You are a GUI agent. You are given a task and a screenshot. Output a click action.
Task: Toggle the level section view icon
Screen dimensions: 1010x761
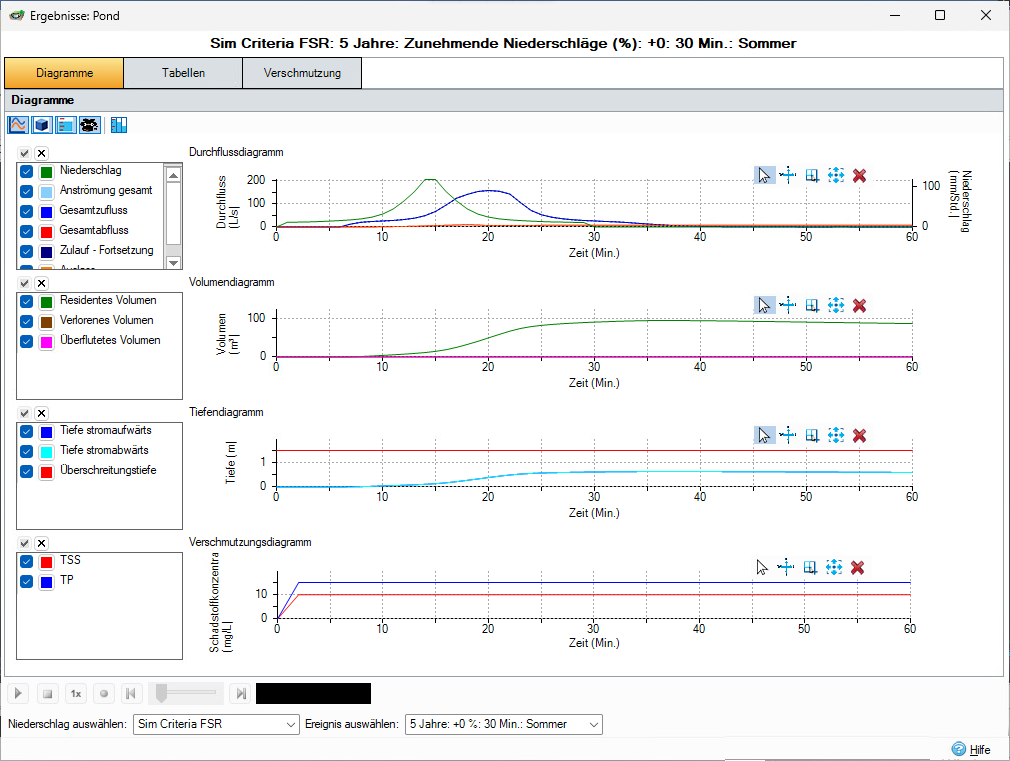click(x=66, y=124)
